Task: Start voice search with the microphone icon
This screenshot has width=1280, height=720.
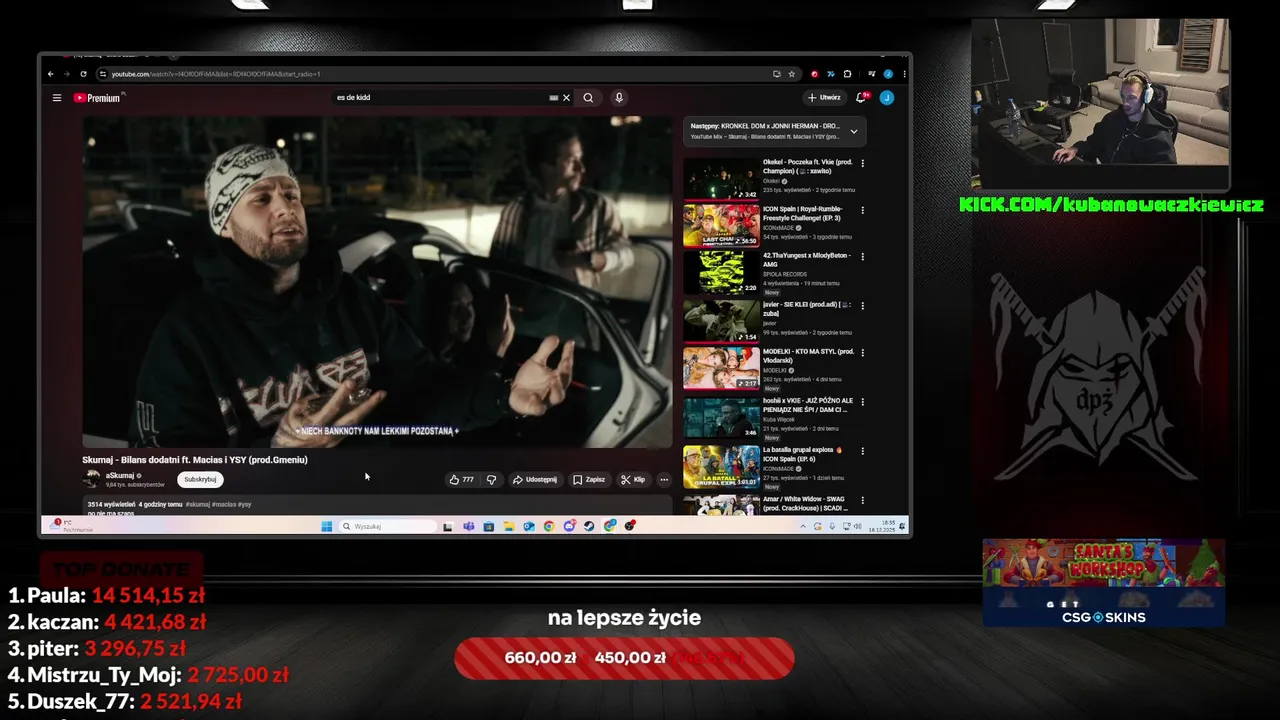Action: (619, 98)
